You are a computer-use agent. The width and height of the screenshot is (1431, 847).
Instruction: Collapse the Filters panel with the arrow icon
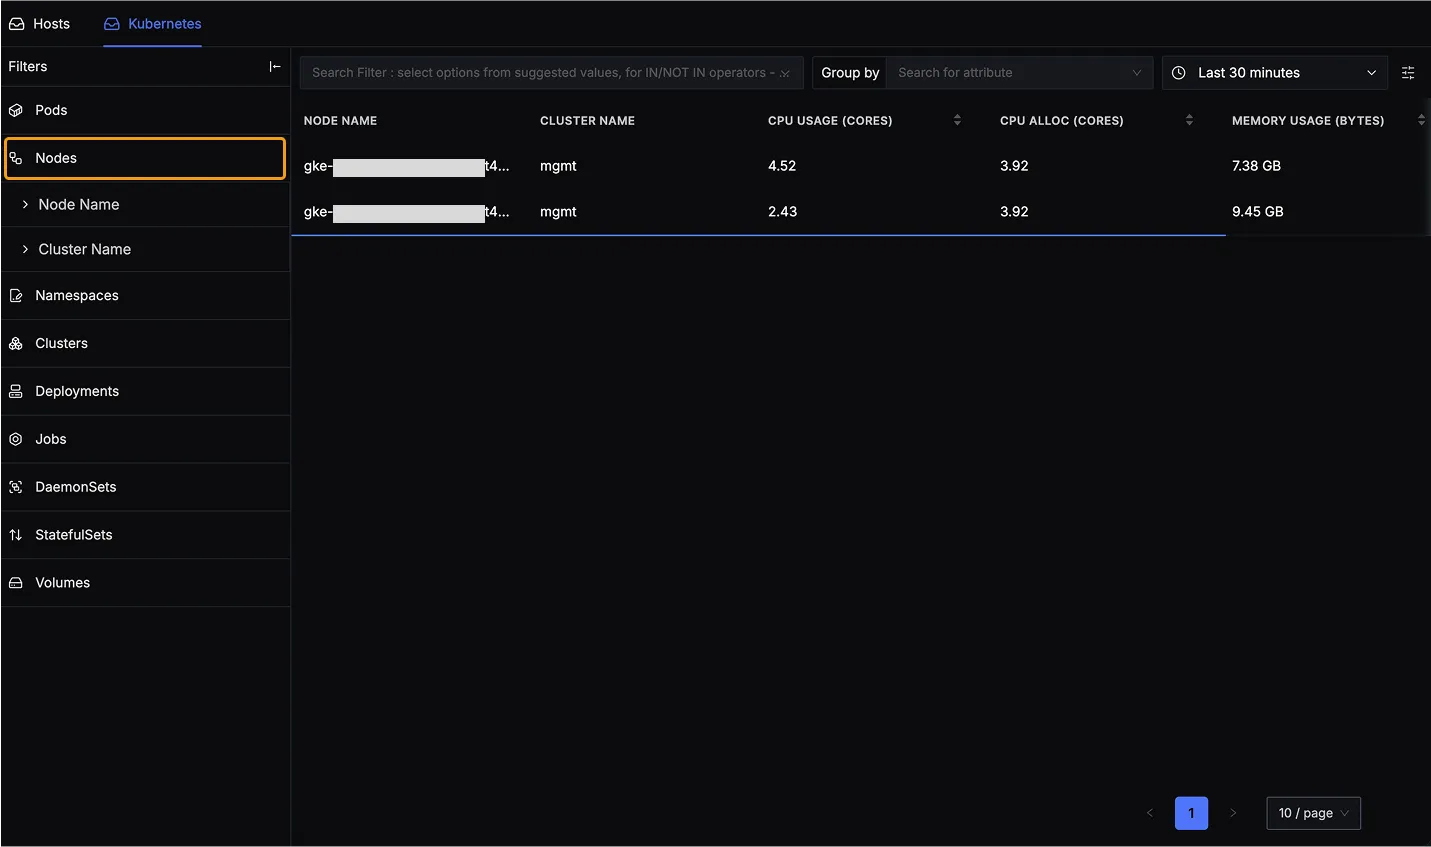click(275, 66)
